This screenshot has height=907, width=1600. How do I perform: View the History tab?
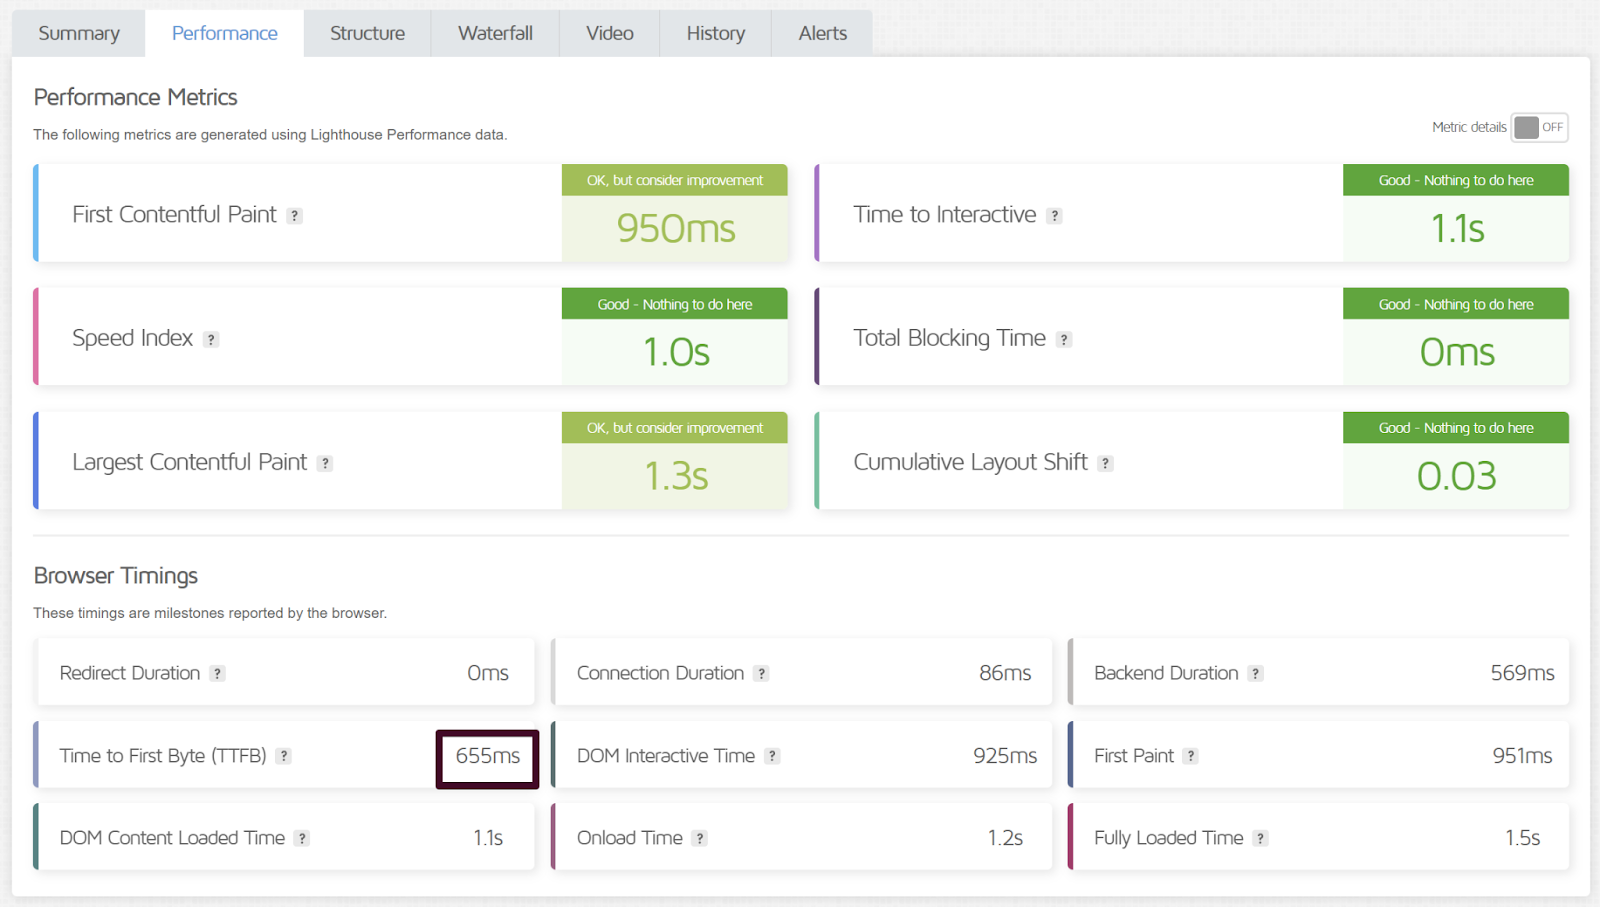(x=716, y=33)
